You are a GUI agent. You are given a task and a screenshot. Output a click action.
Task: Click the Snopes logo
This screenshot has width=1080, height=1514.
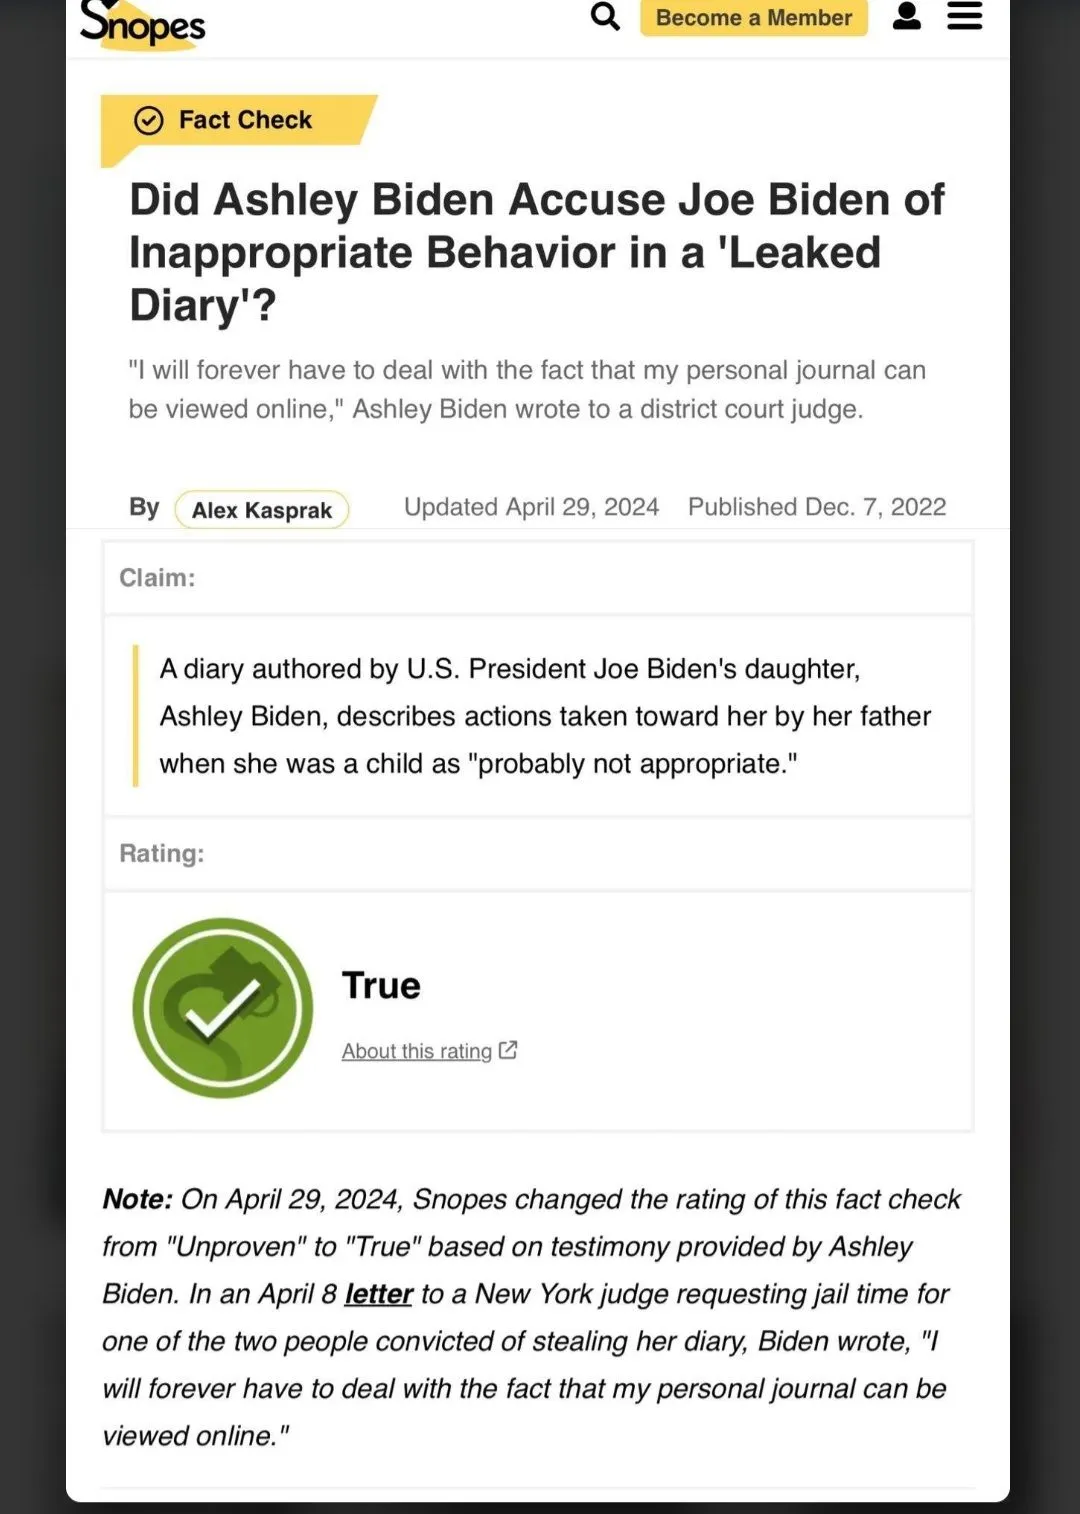(140, 25)
